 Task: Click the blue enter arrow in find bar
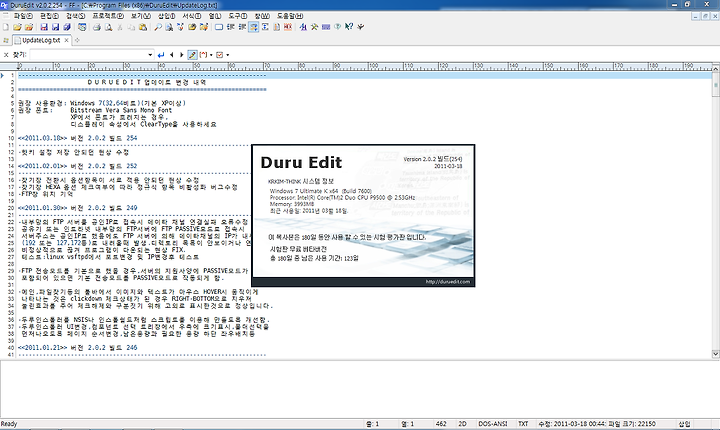point(161,55)
